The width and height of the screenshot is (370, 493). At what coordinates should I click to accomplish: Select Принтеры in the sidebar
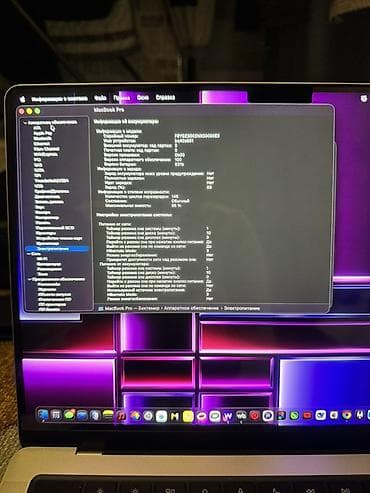coord(46,233)
